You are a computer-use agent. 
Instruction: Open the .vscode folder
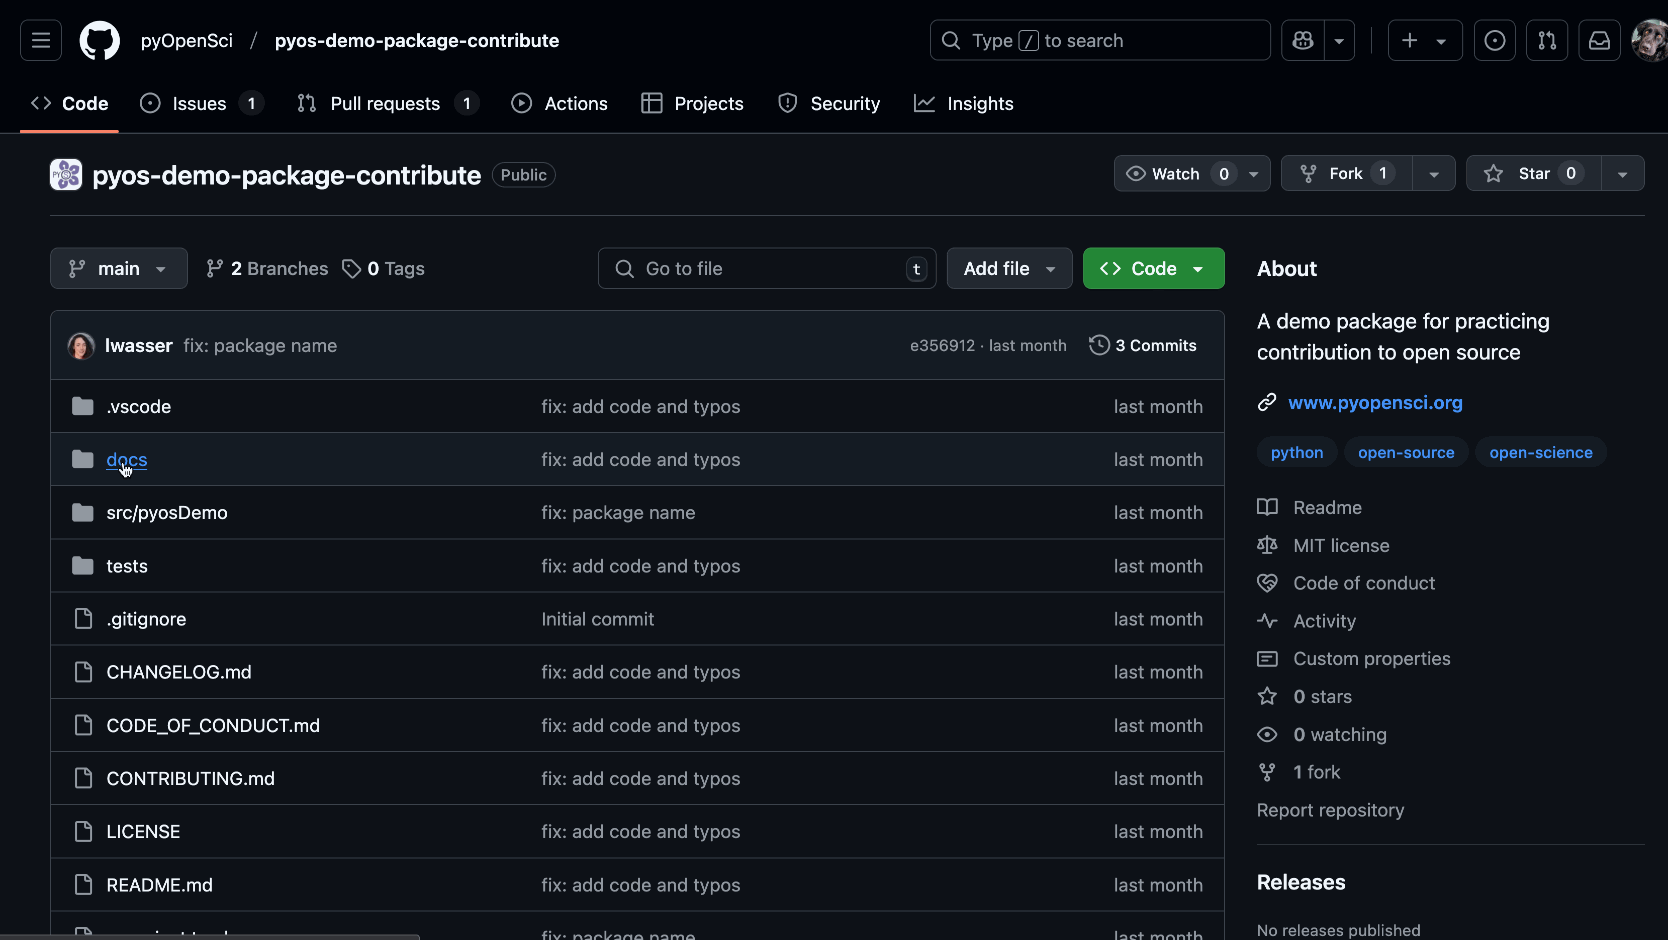[x=139, y=406]
